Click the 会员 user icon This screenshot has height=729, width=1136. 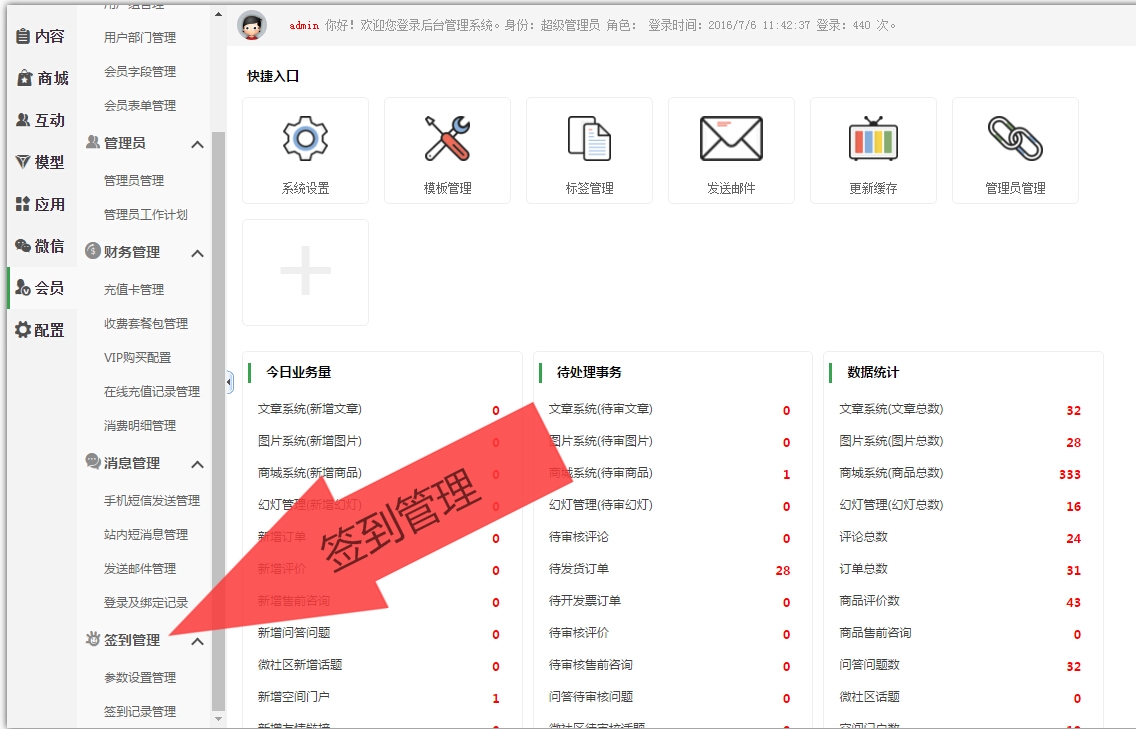pyautogui.click(x=23, y=288)
